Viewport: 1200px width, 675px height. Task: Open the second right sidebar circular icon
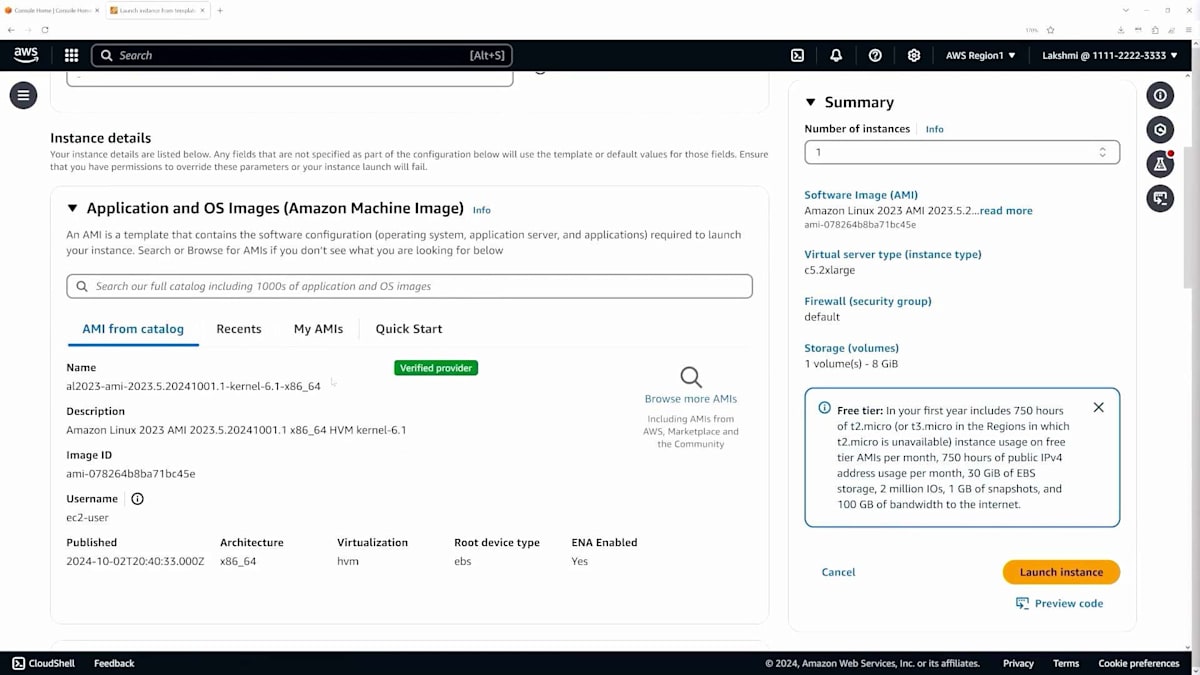point(1160,130)
